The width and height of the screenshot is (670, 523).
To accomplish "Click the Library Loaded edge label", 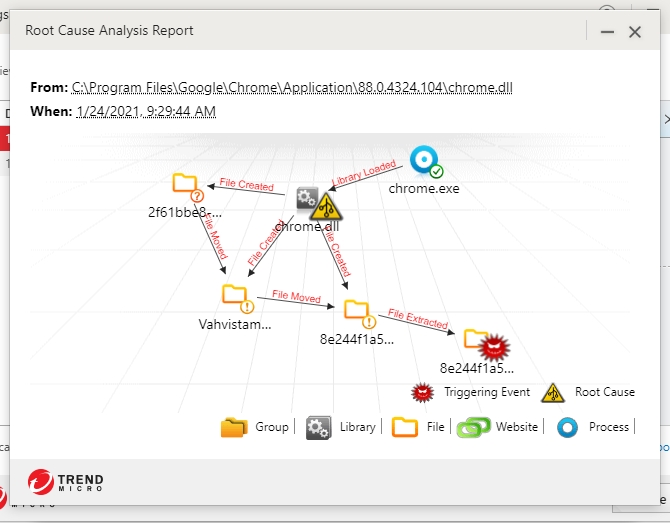I will (x=364, y=172).
